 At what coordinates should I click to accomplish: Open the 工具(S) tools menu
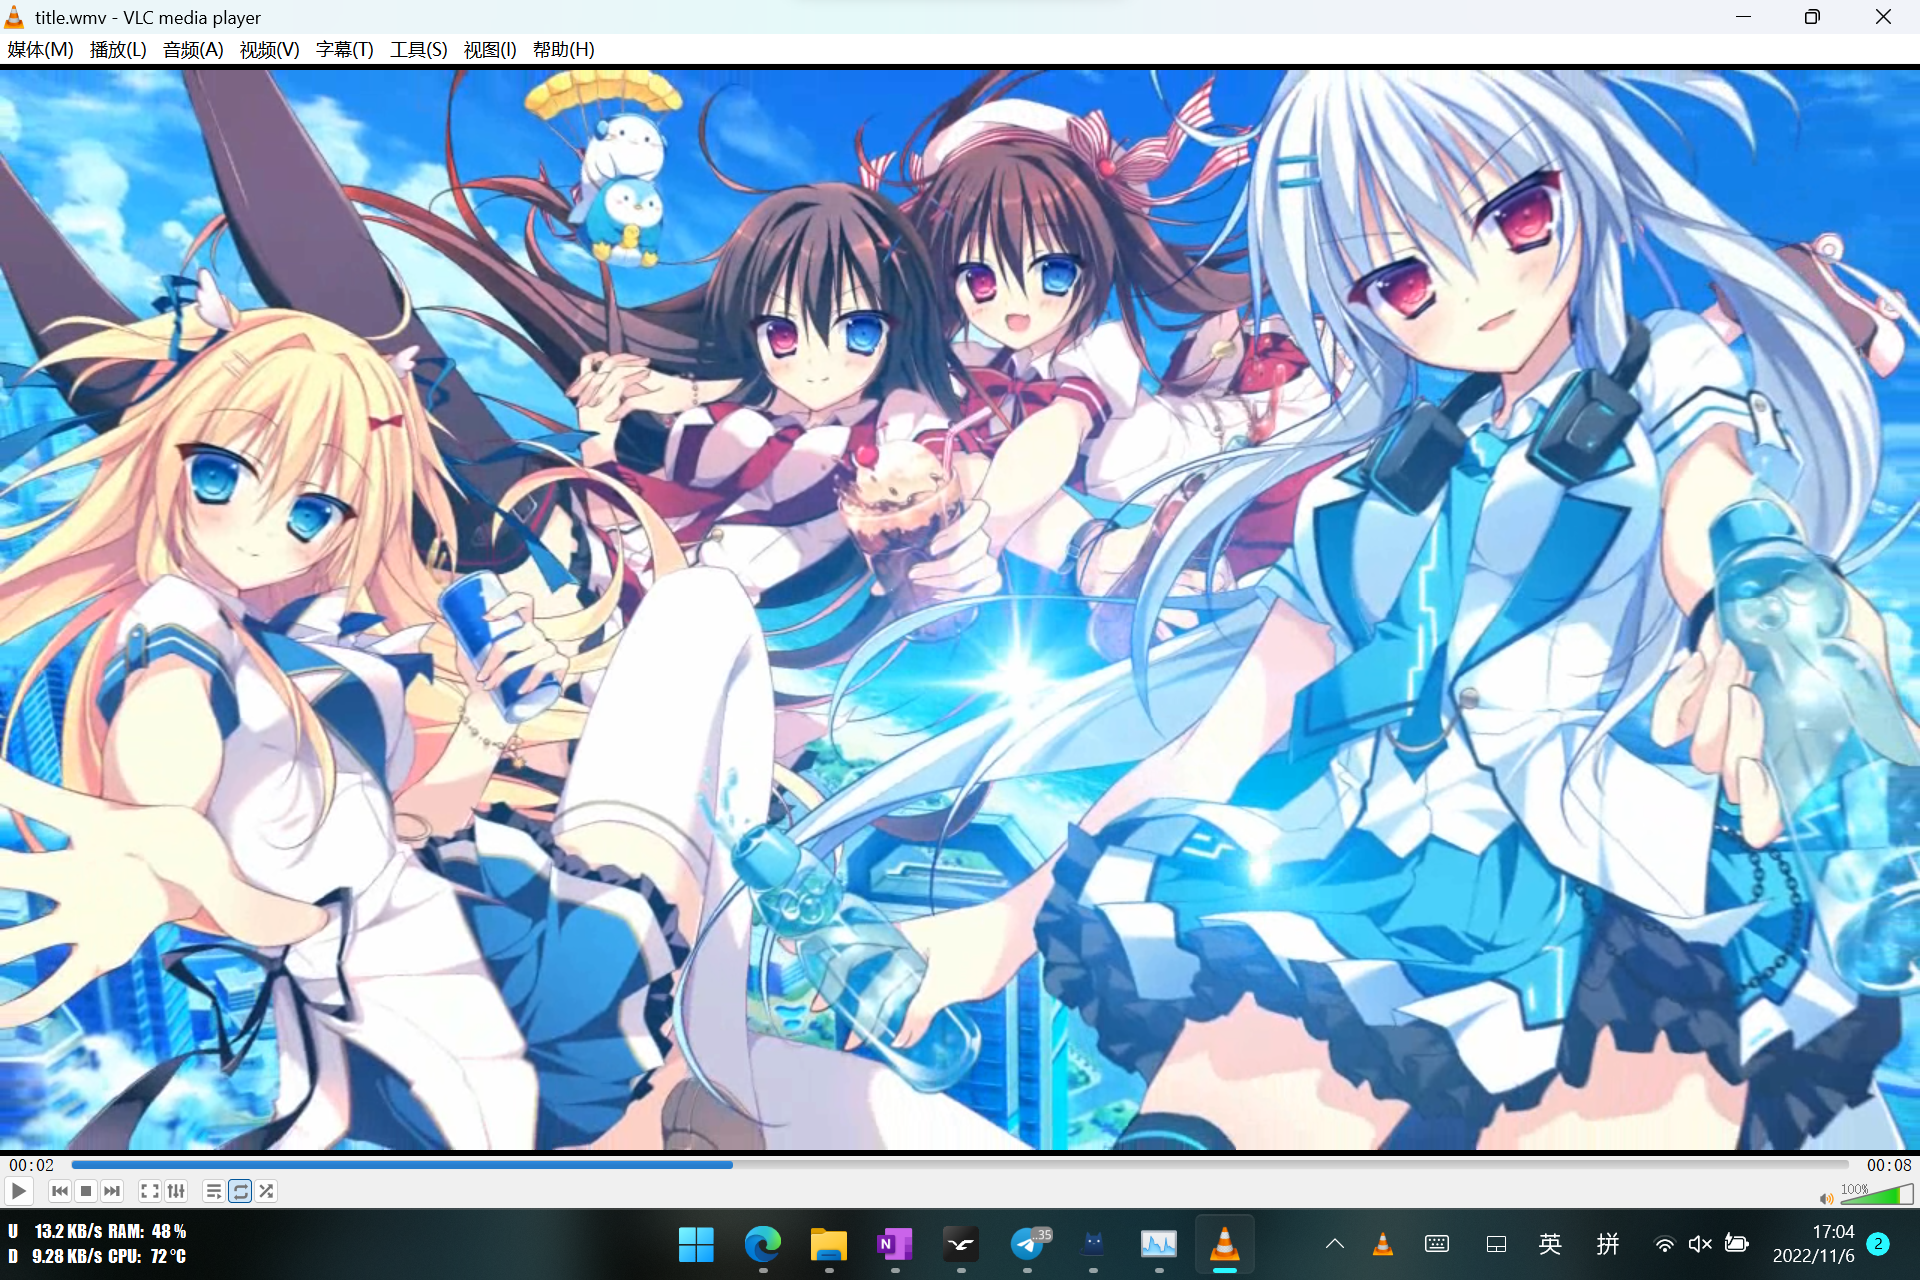(x=418, y=49)
